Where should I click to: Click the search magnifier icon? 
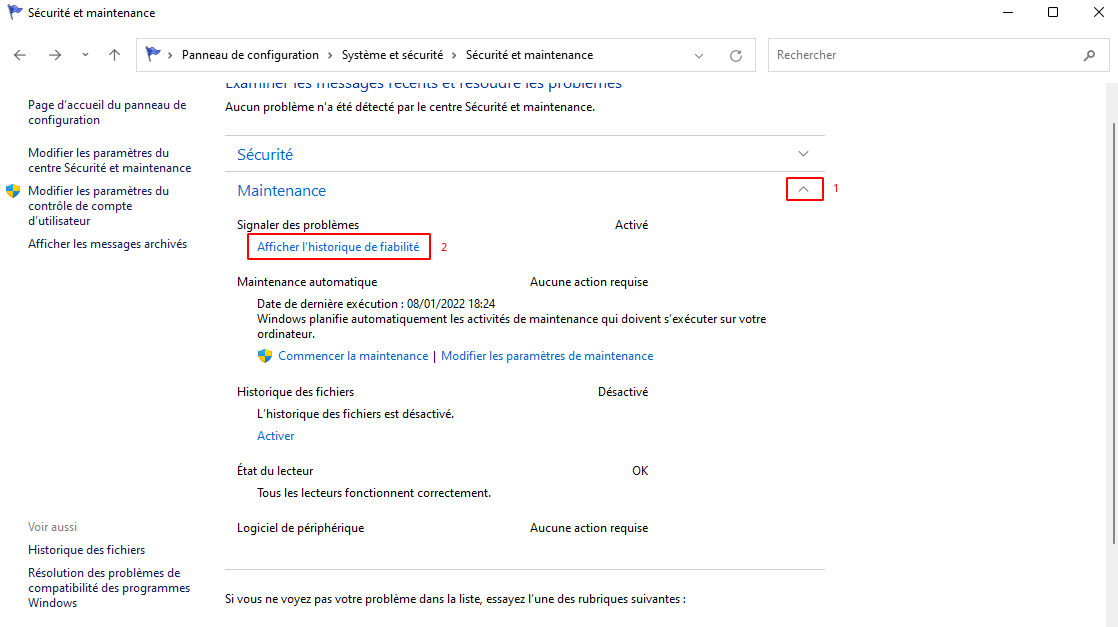1089,55
